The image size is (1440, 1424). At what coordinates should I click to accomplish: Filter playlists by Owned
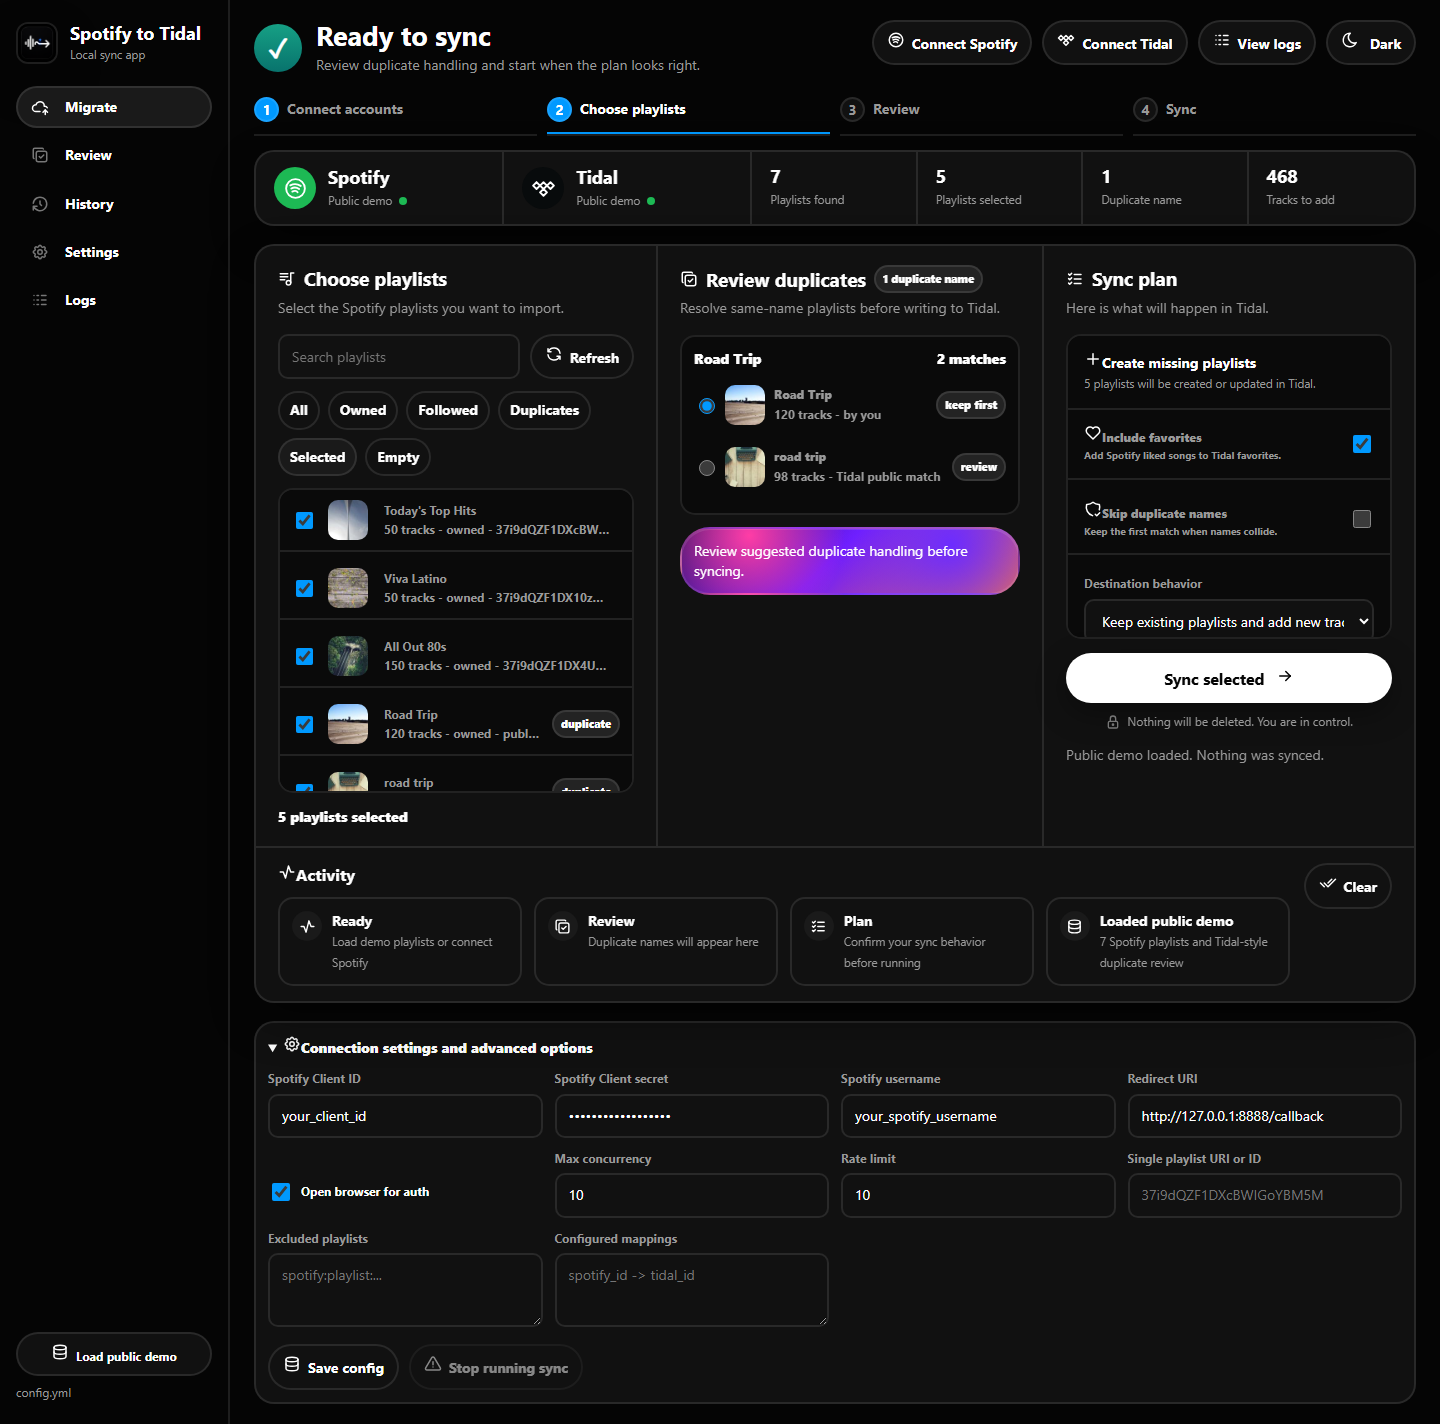[x=363, y=410]
